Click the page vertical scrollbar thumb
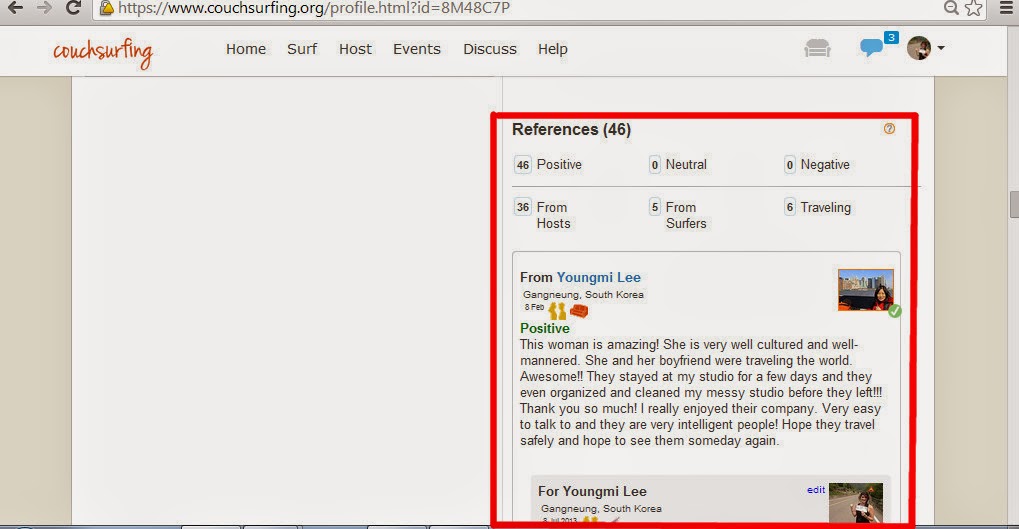Screen dimensions: 1019x529 point(1014,205)
